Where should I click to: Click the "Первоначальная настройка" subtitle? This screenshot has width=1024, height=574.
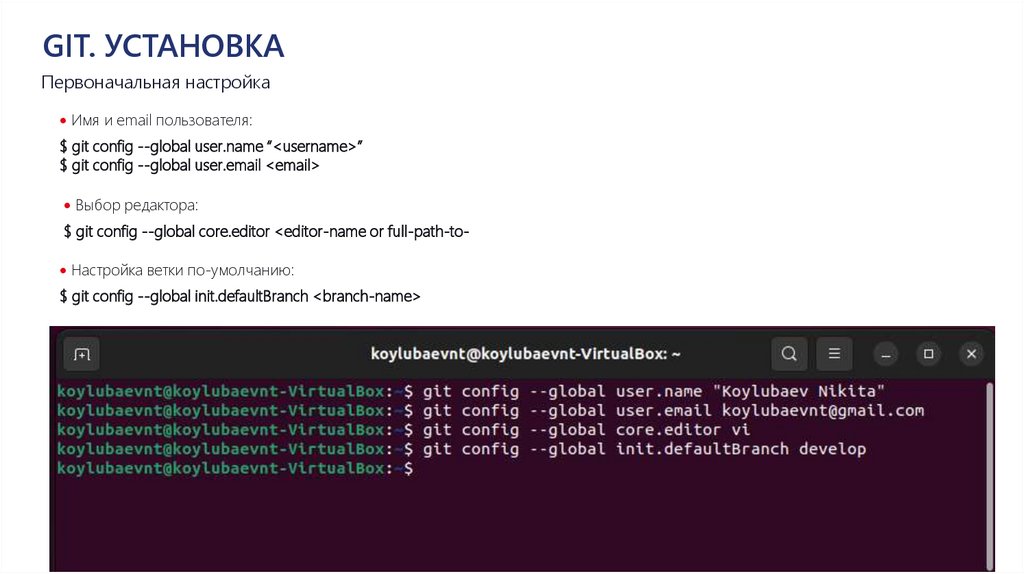pyautogui.click(x=155, y=83)
